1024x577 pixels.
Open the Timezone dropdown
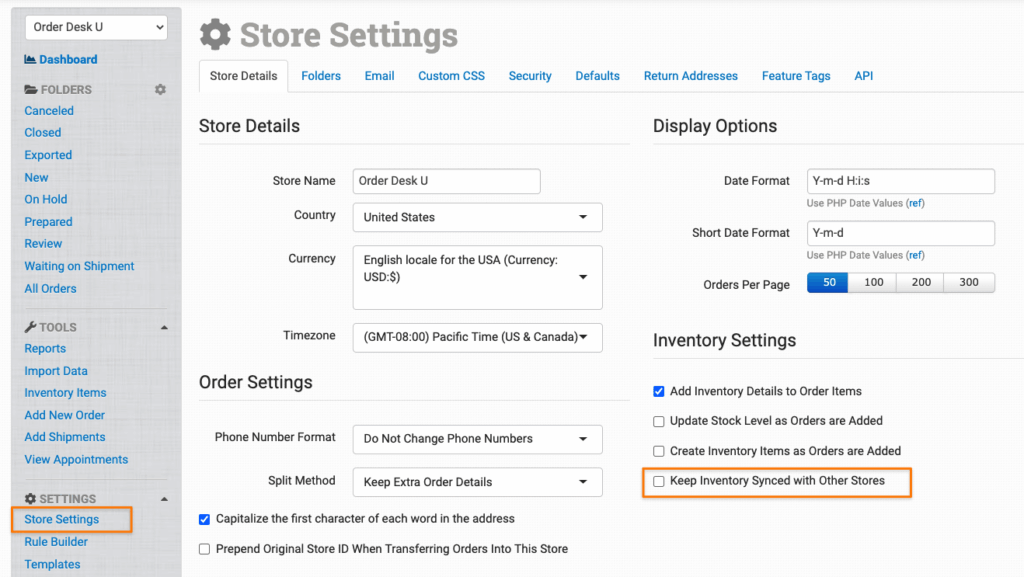(477, 337)
